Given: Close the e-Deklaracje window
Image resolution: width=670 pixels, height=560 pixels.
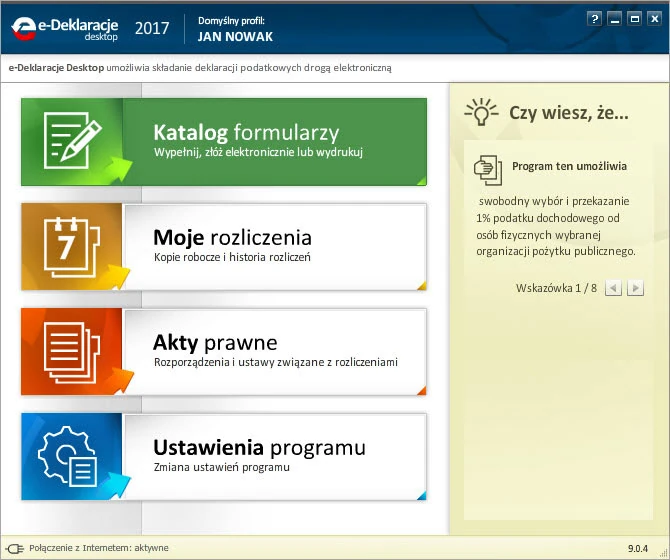Looking at the screenshot, I should [654, 19].
